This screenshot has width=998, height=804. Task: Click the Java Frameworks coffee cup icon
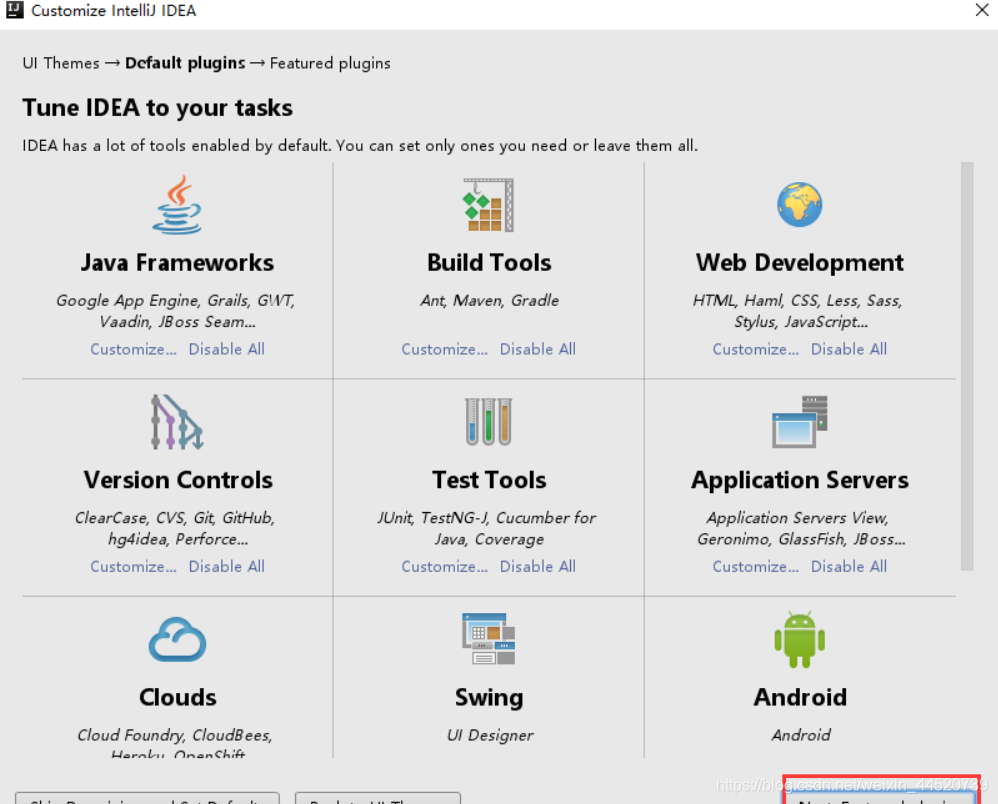177,205
